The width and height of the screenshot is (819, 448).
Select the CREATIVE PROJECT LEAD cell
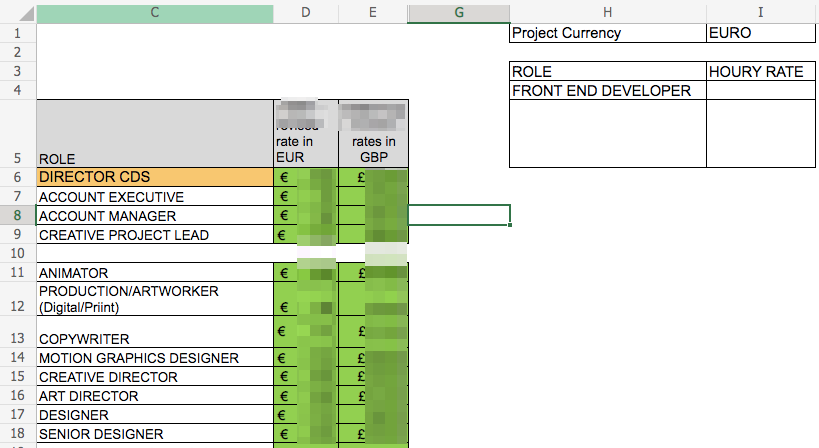[x=155, y=235]
